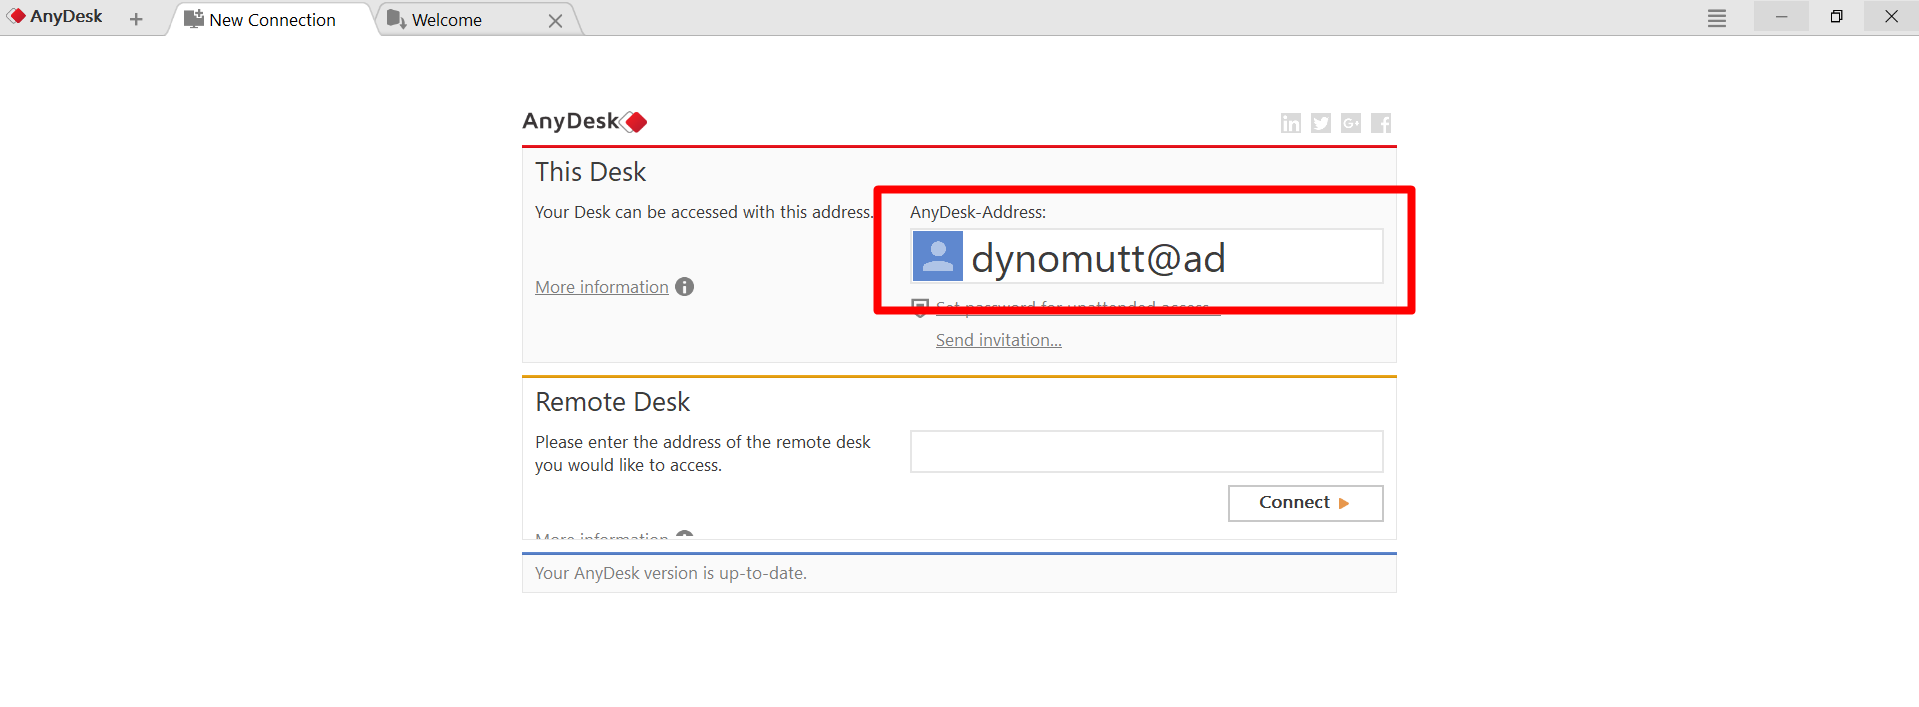Open More information link in This Desk
This screenshot has height=707, width=1919.
[x=602, y=287]
